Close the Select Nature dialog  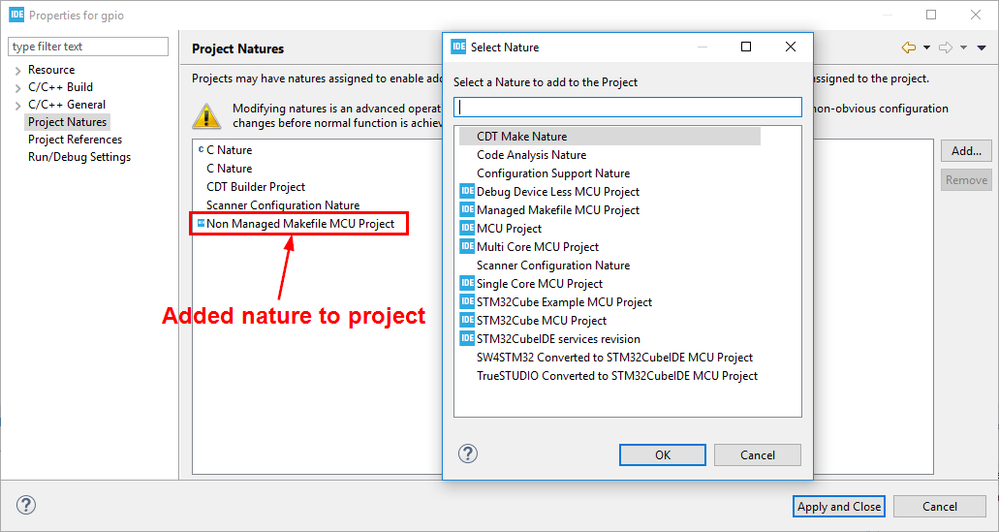click(791, 47)
